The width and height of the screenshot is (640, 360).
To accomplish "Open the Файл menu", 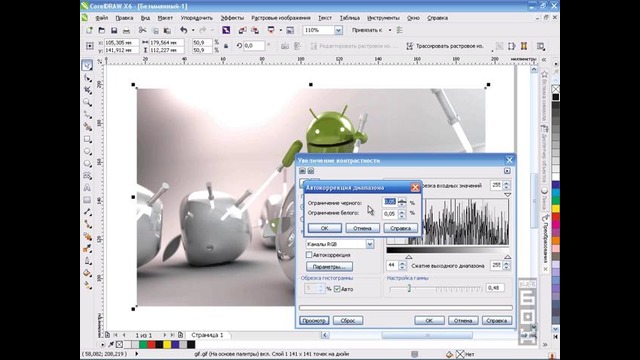I will [x=101, y=18].
